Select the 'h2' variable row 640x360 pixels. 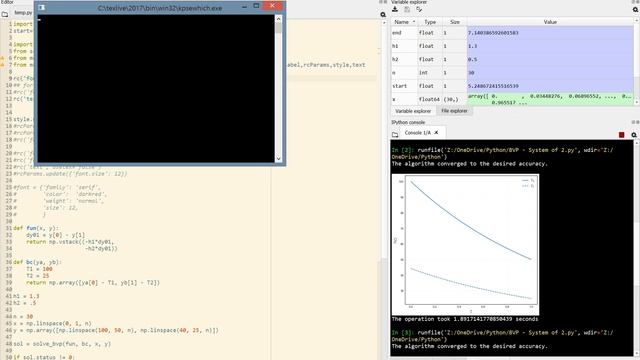click(512, 59)
